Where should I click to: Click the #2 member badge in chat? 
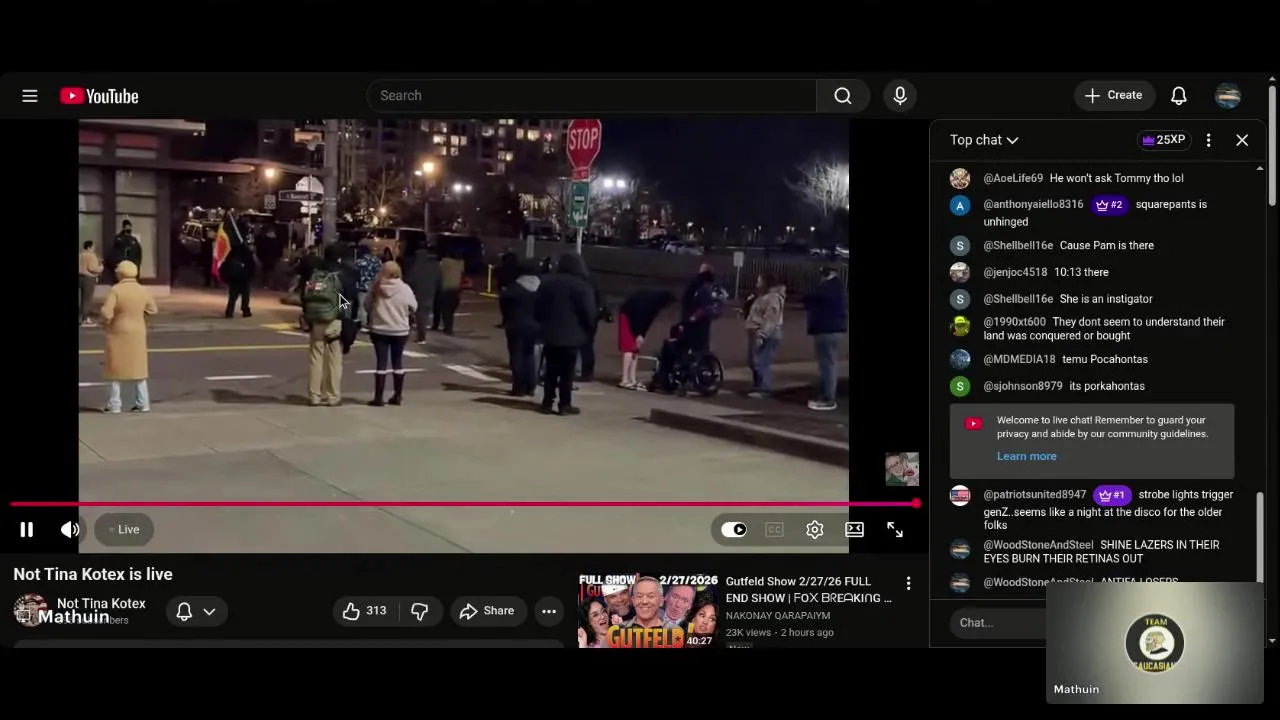(1109, 205)
